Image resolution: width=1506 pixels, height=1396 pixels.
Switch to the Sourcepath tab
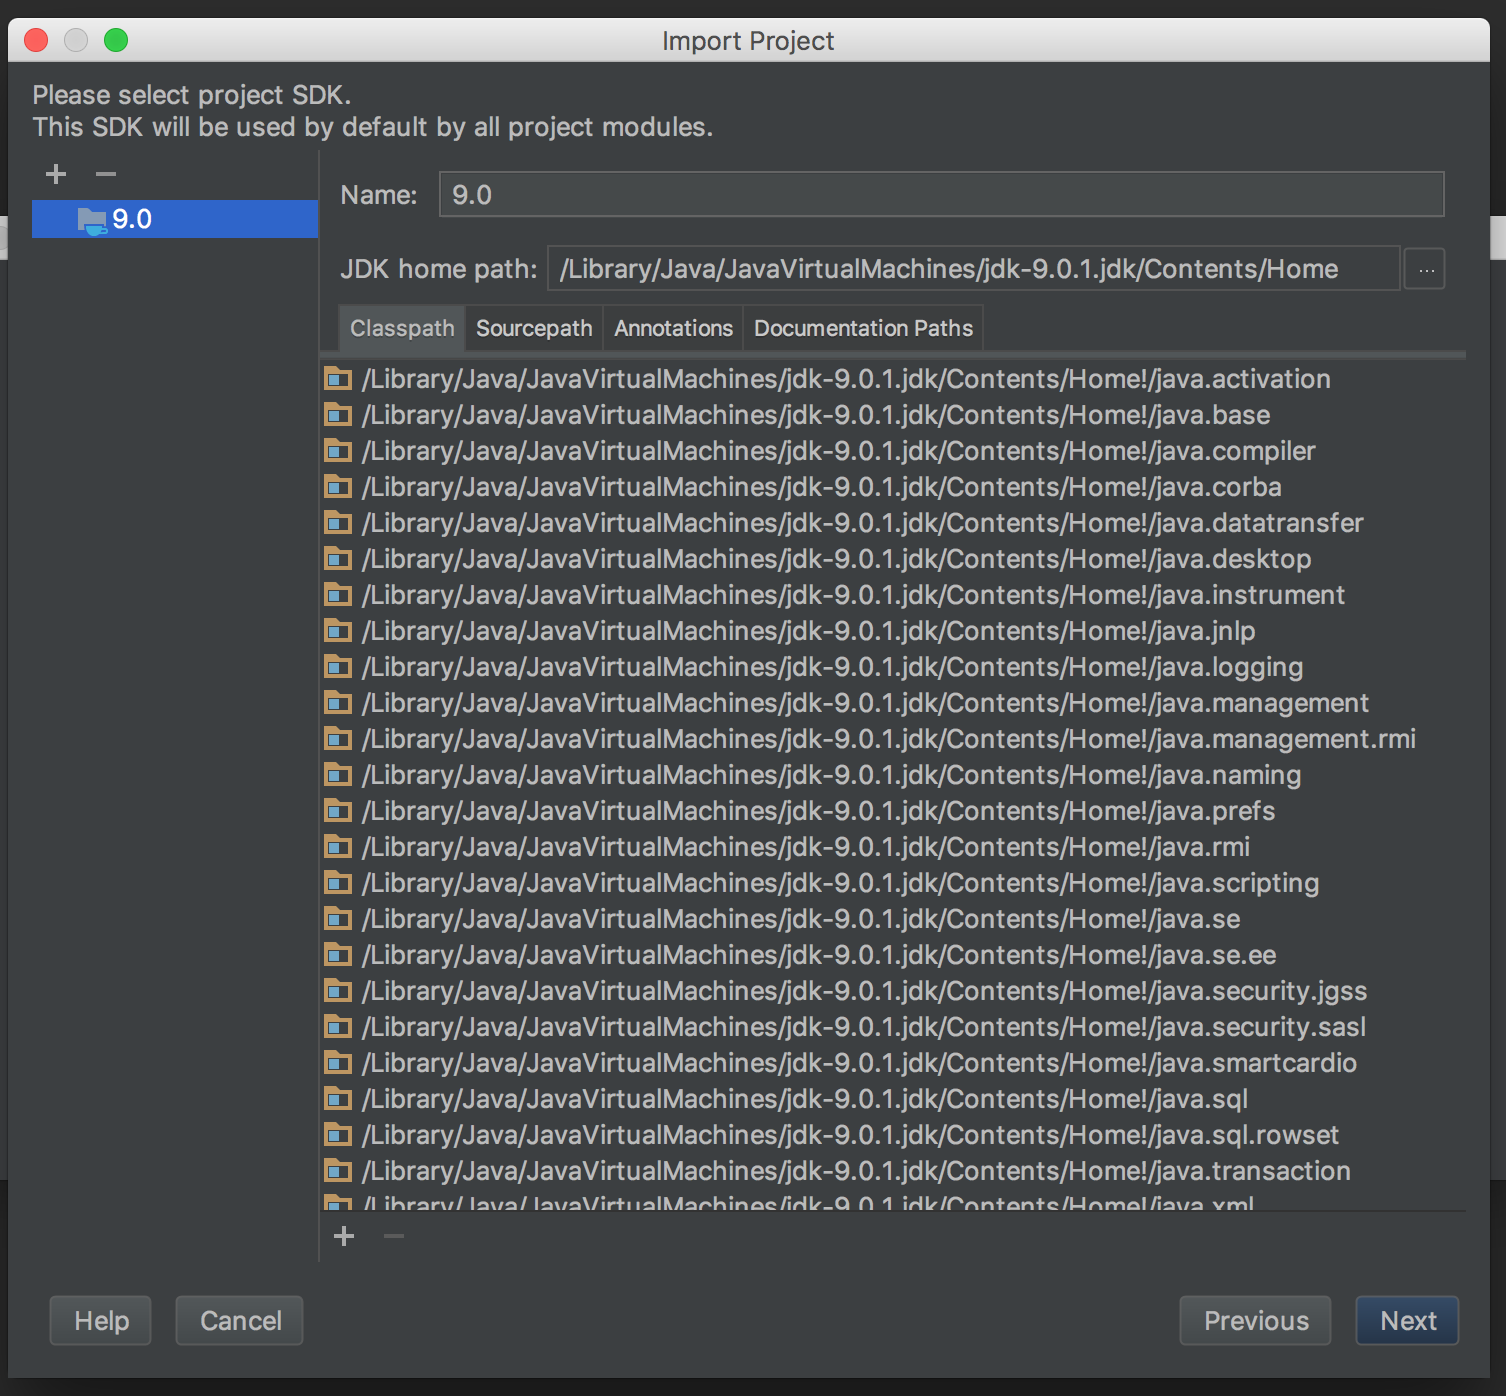[x=534, y=328]
